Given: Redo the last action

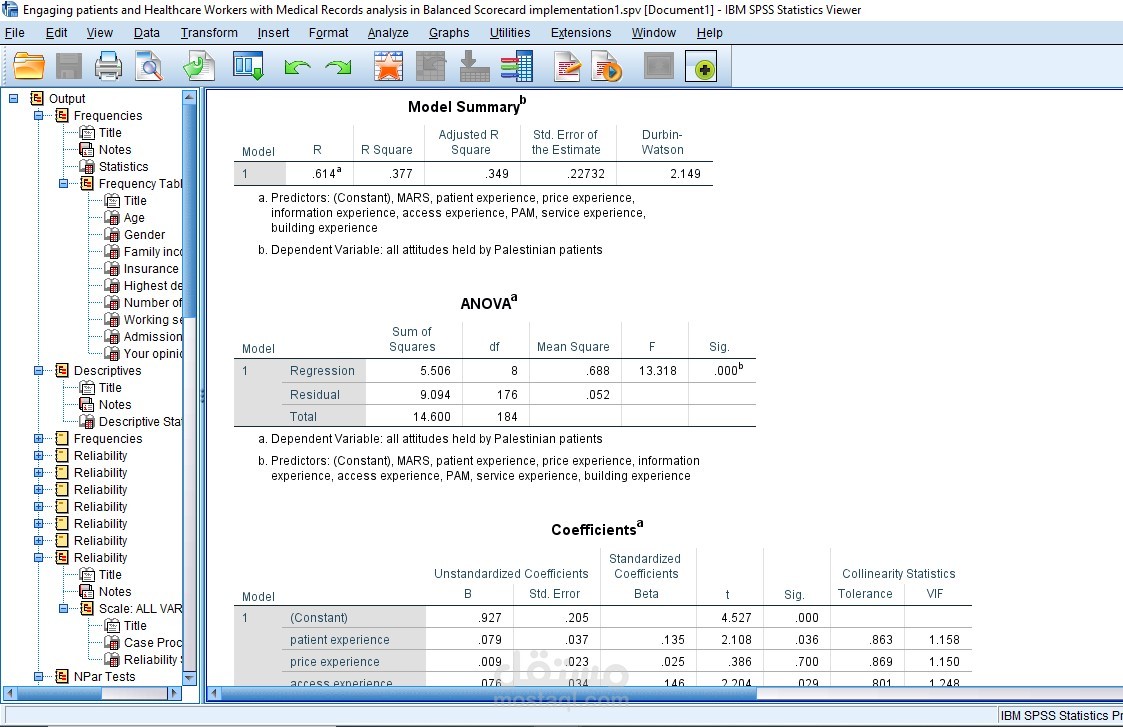Looking at the screenshot, I should [337, 66].
